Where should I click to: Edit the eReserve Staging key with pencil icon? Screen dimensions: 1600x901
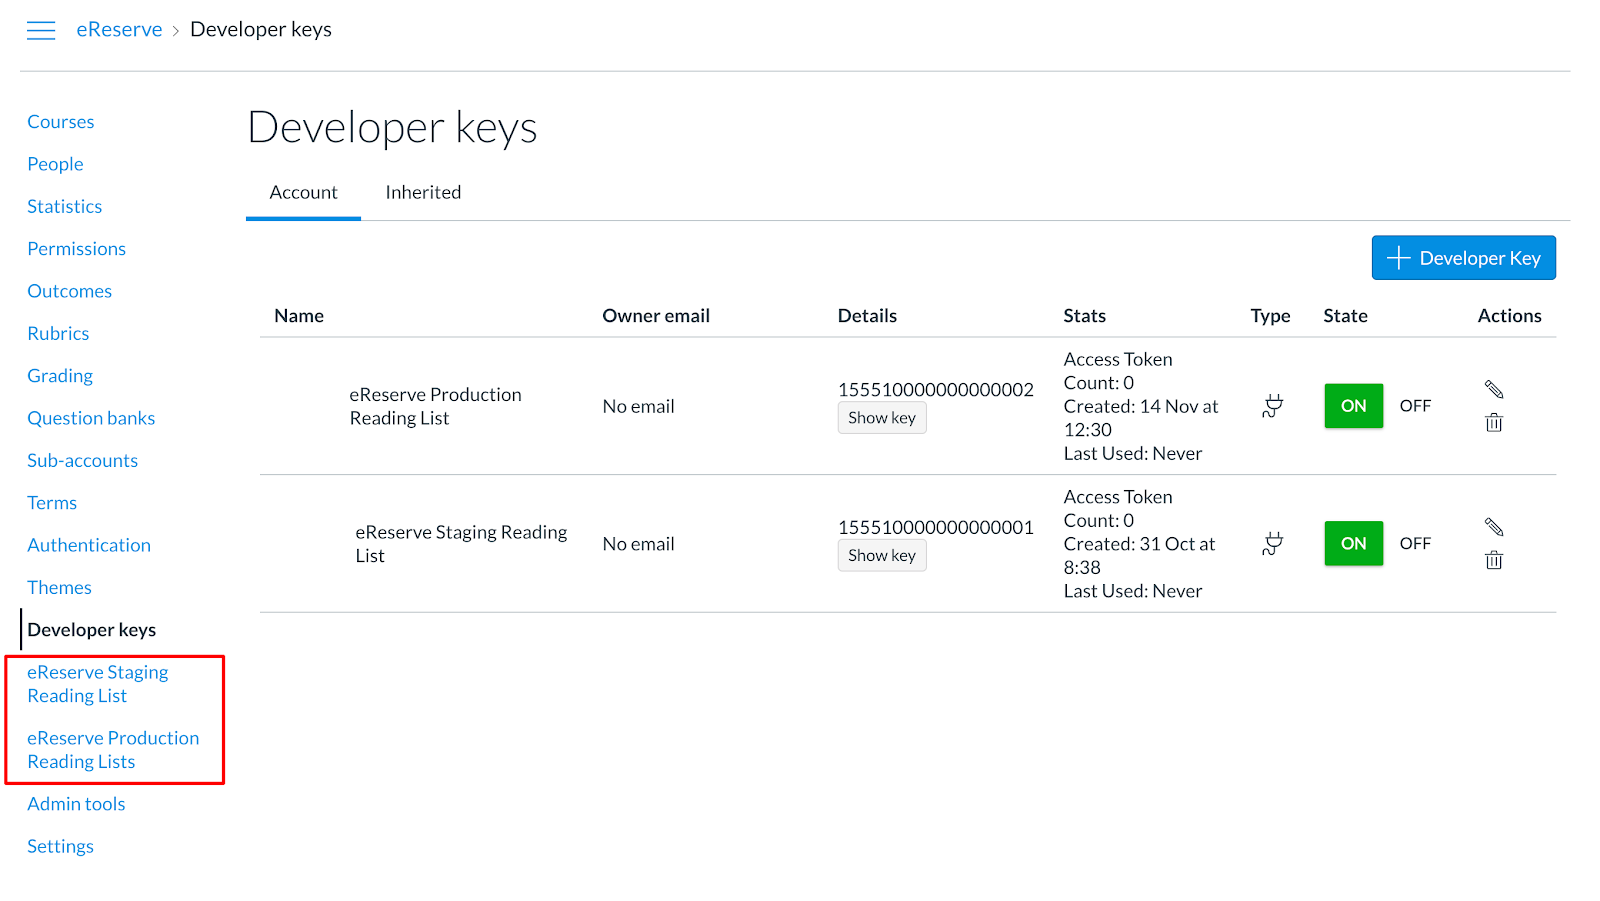point(1494,527)
